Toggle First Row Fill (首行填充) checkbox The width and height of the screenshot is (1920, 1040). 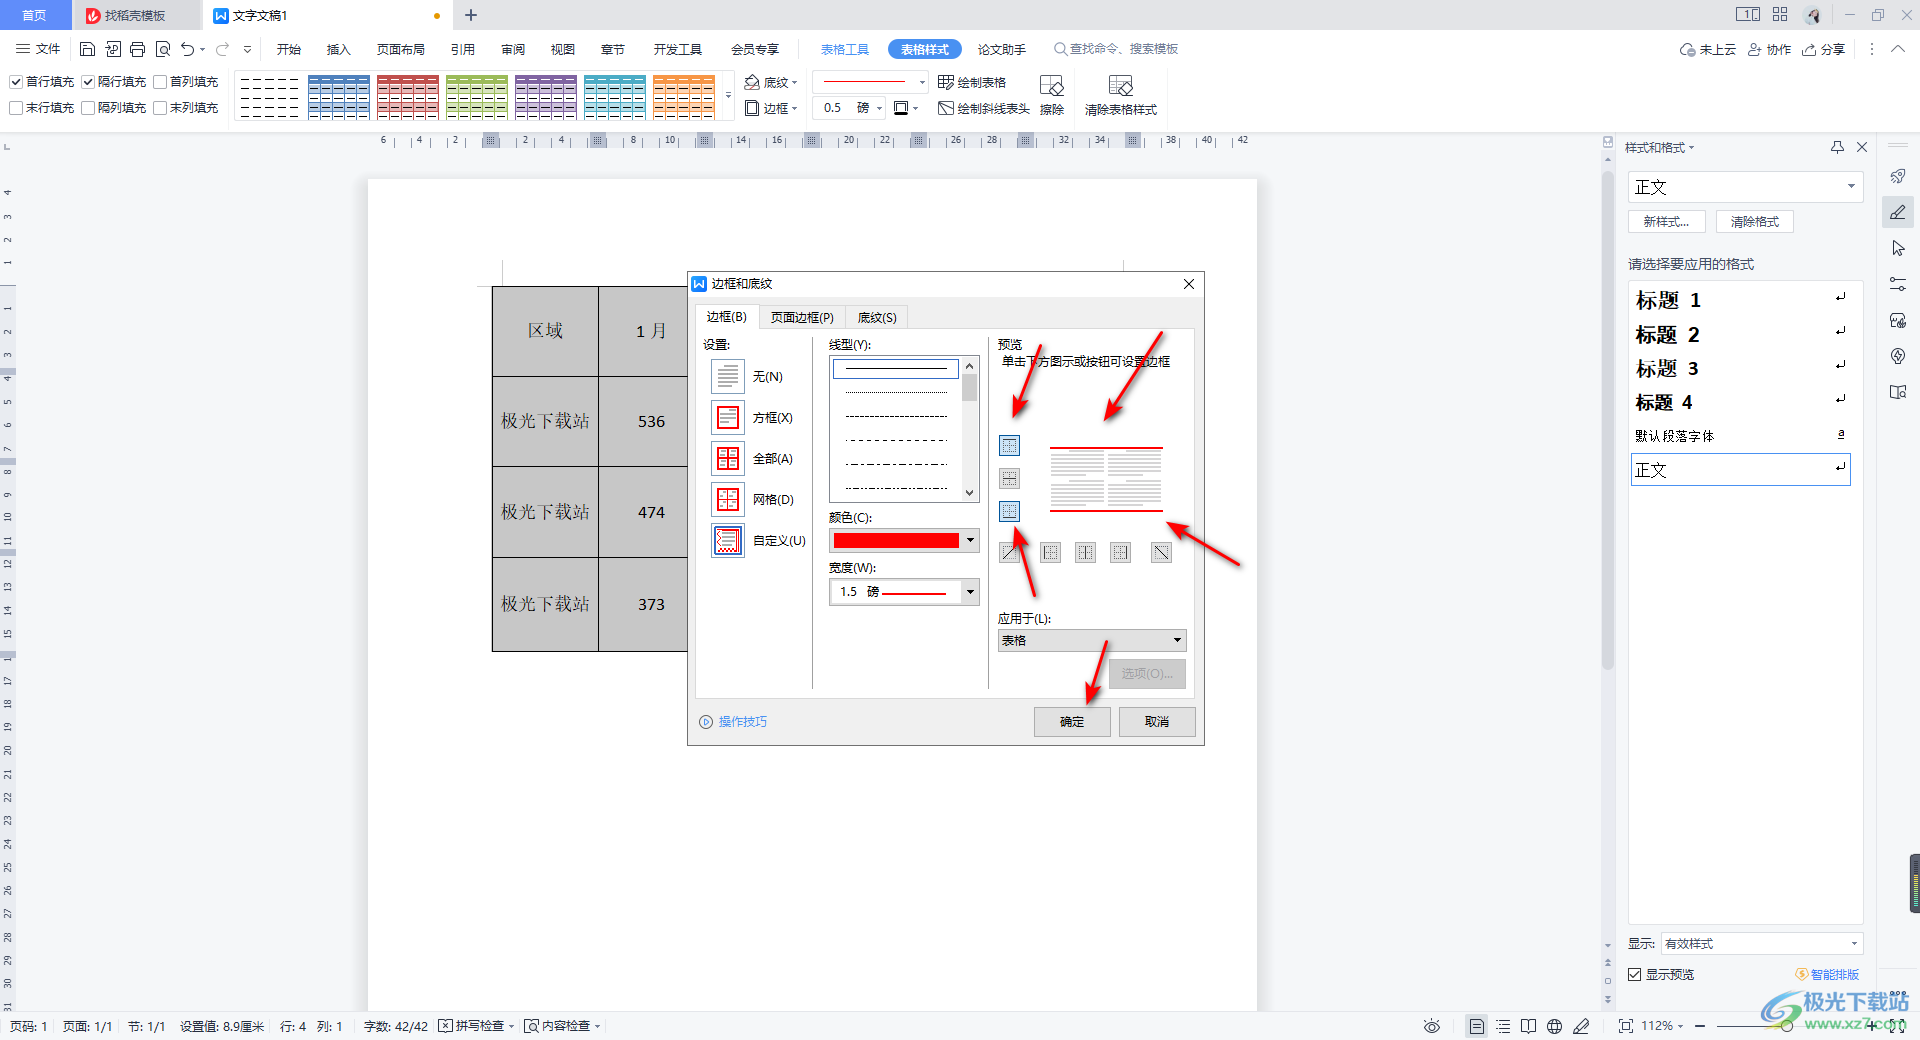coord(16,82)
